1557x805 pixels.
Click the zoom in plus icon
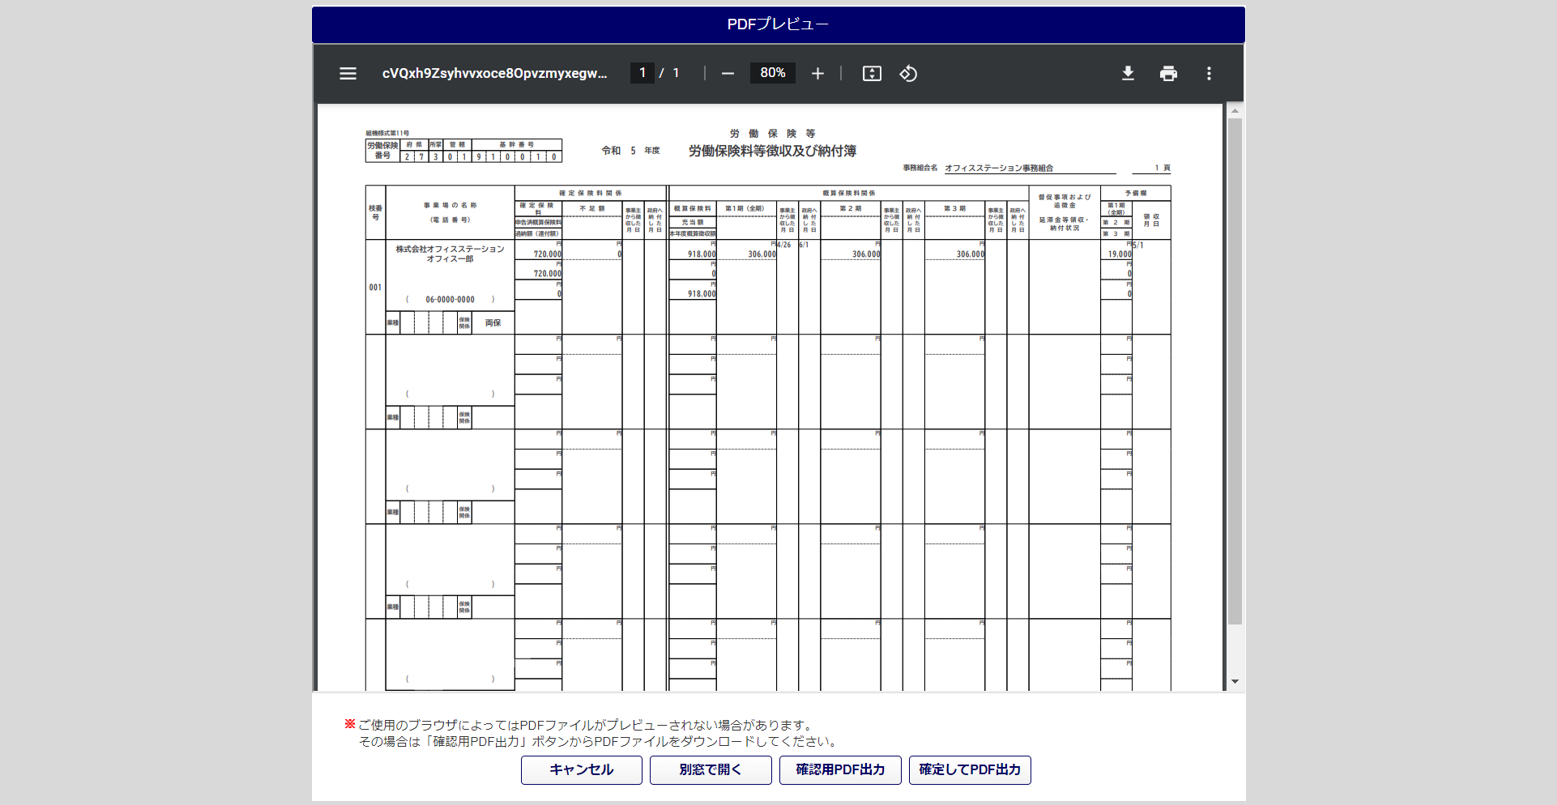click(817, 73)
